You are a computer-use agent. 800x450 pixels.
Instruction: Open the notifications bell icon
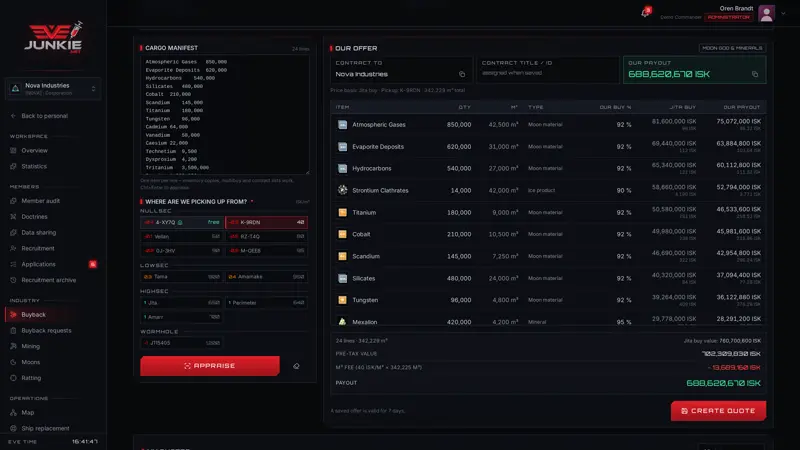click(645, 12)
